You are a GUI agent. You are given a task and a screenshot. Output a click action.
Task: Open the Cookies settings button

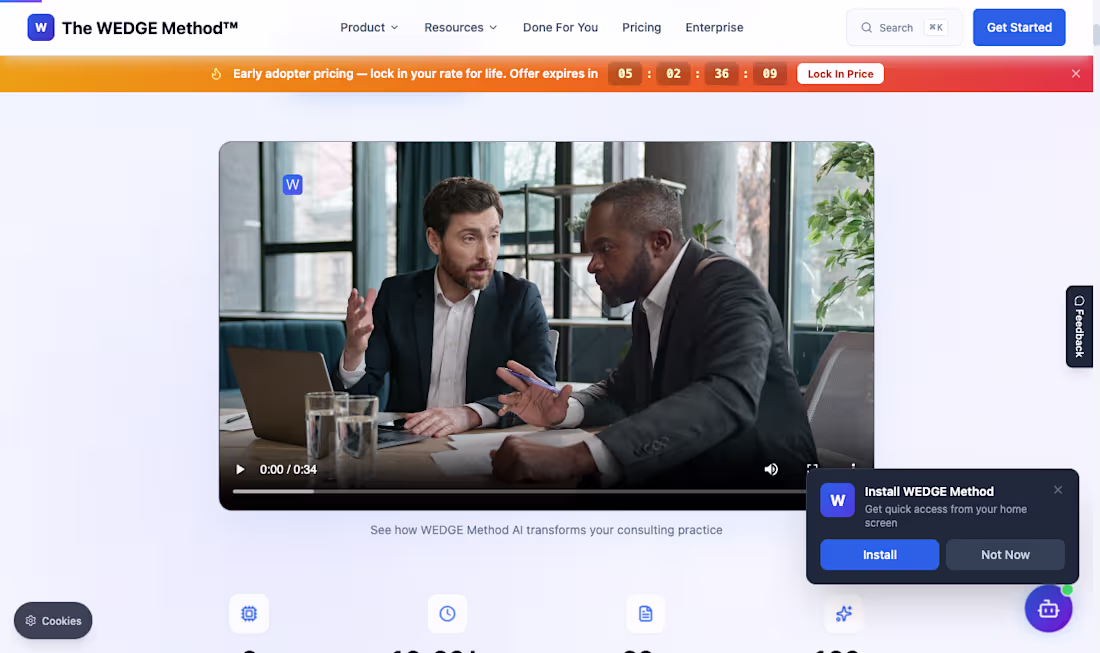53,621
